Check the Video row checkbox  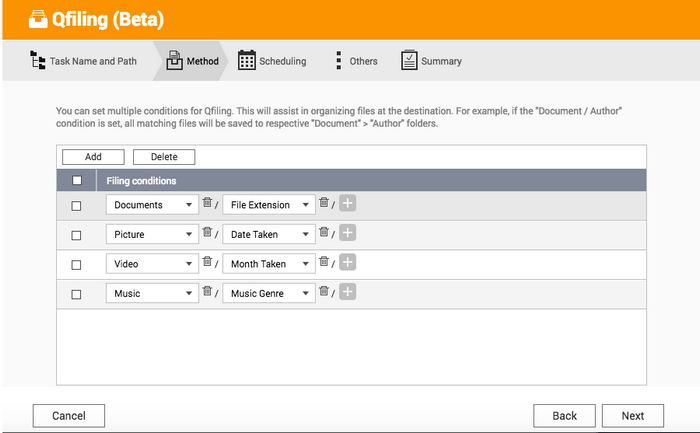[x=76, y=265]
